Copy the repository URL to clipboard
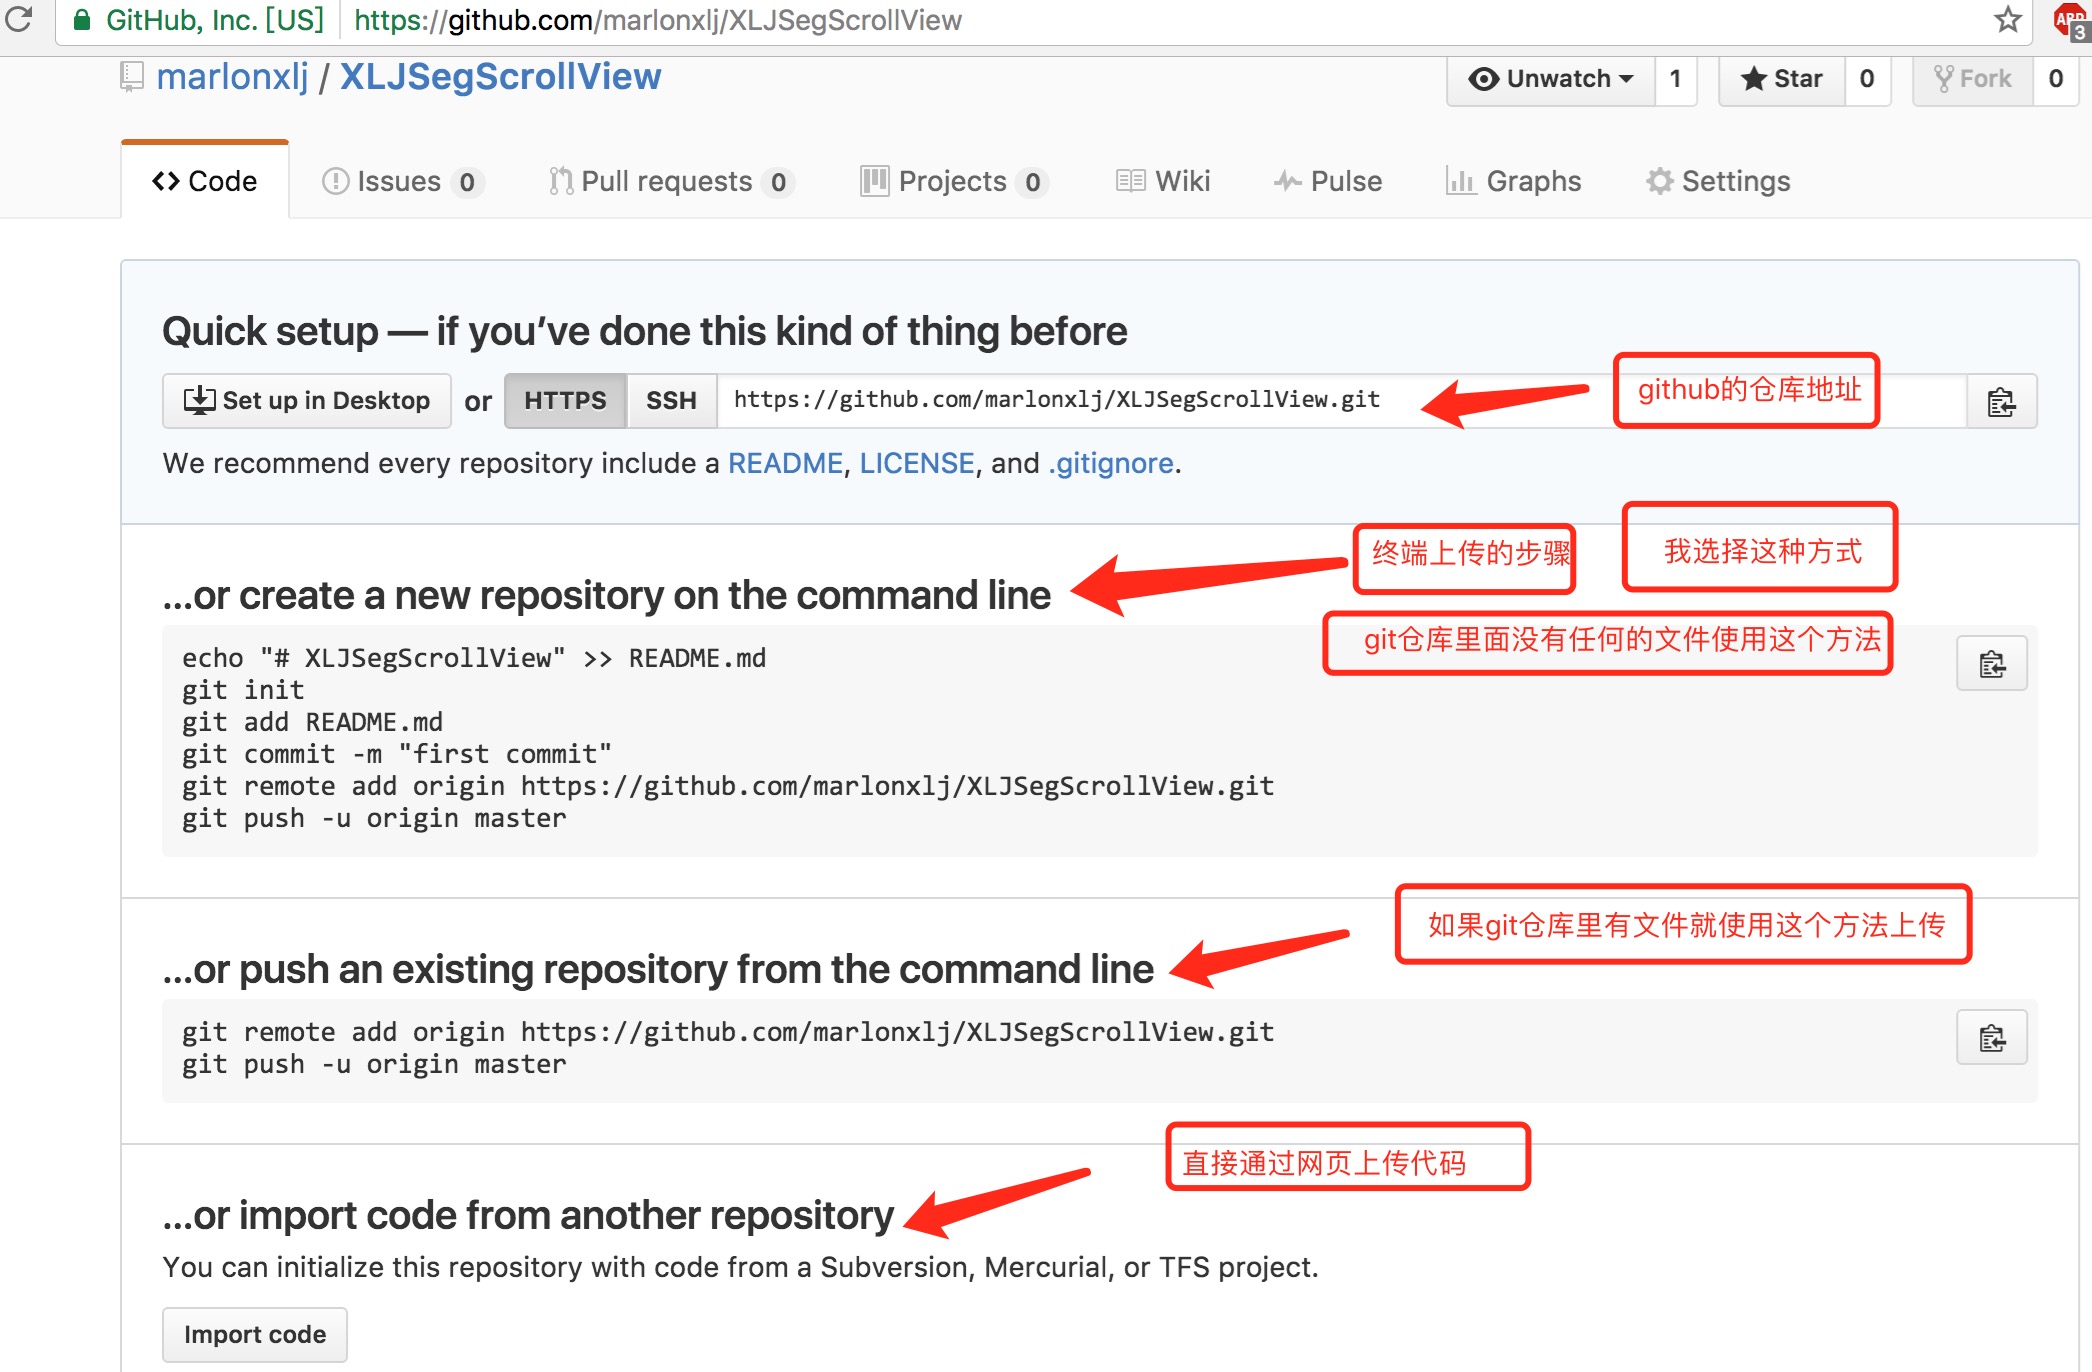The image size is (2092, 1372). click(x=2001, y=402)
